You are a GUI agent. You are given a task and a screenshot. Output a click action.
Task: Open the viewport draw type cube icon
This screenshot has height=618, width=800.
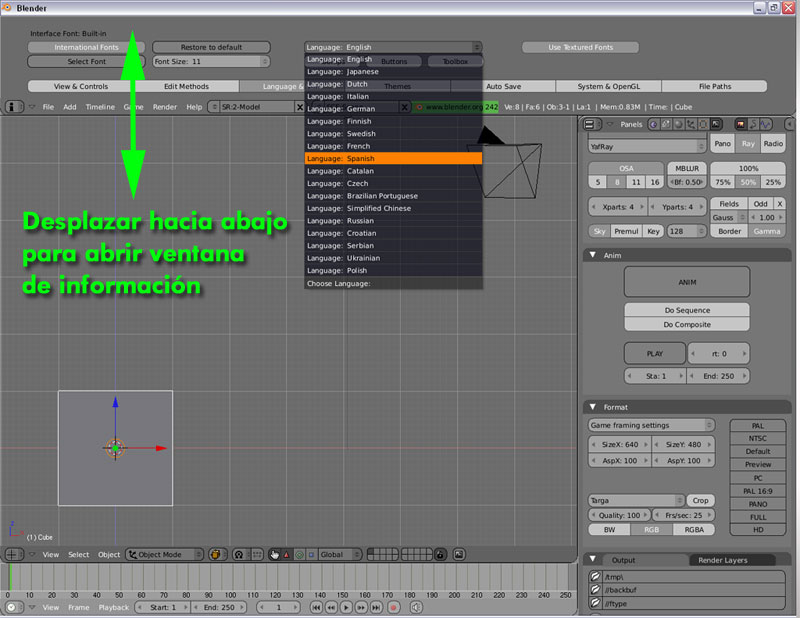216,554
